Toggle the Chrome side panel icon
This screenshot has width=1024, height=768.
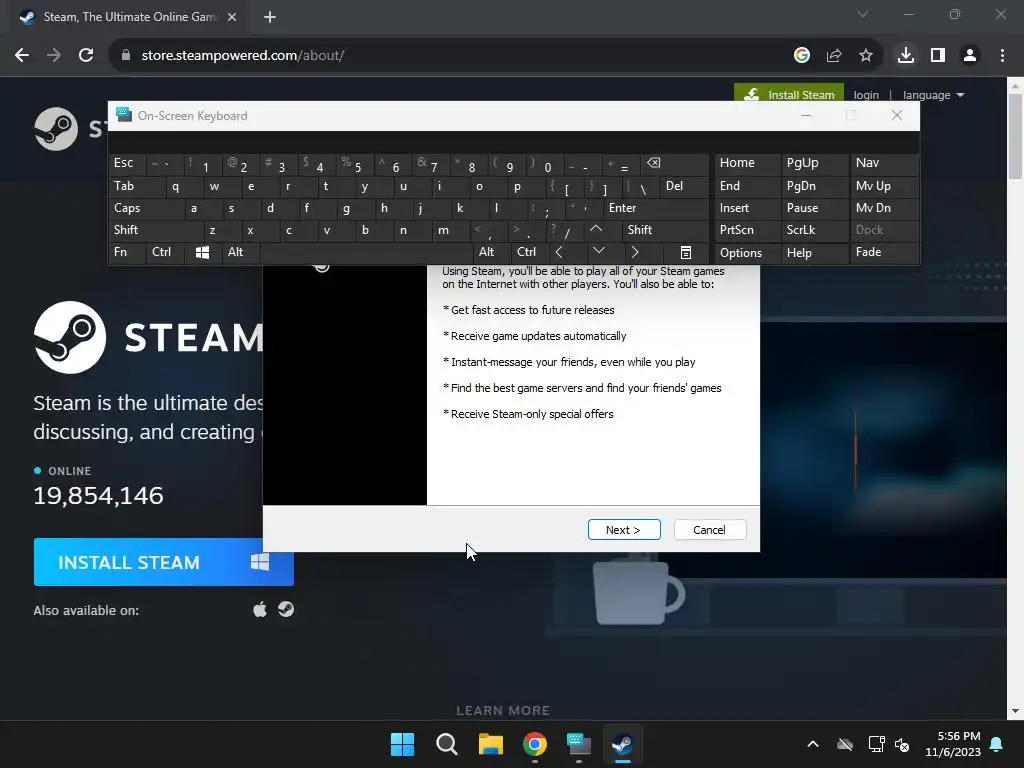(937, 56)
